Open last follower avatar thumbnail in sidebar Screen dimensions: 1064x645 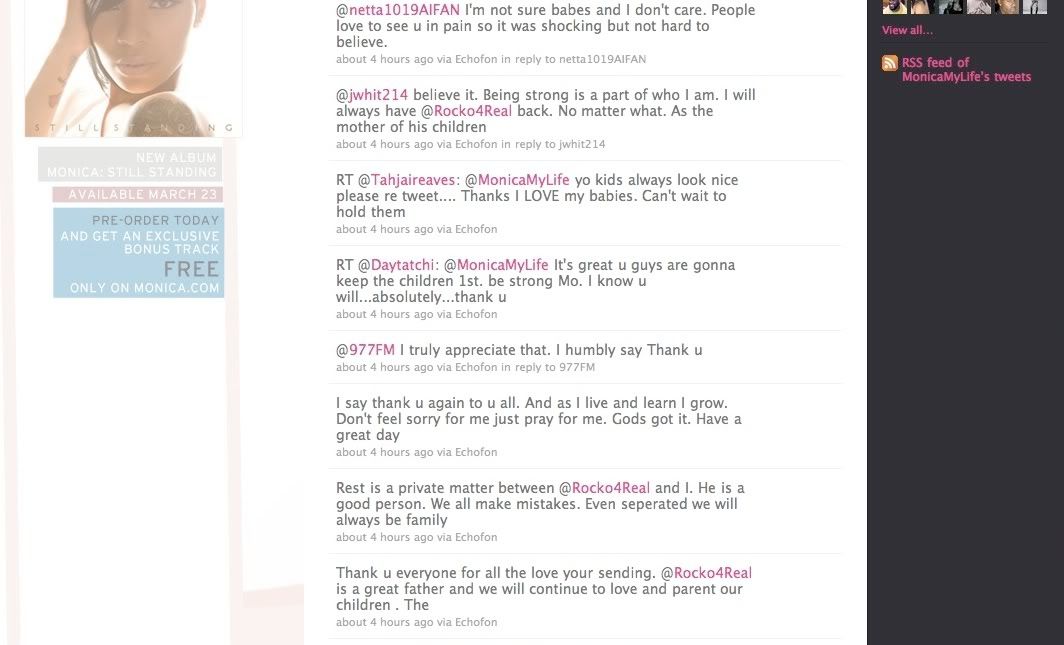click(x=1035, y=6)
